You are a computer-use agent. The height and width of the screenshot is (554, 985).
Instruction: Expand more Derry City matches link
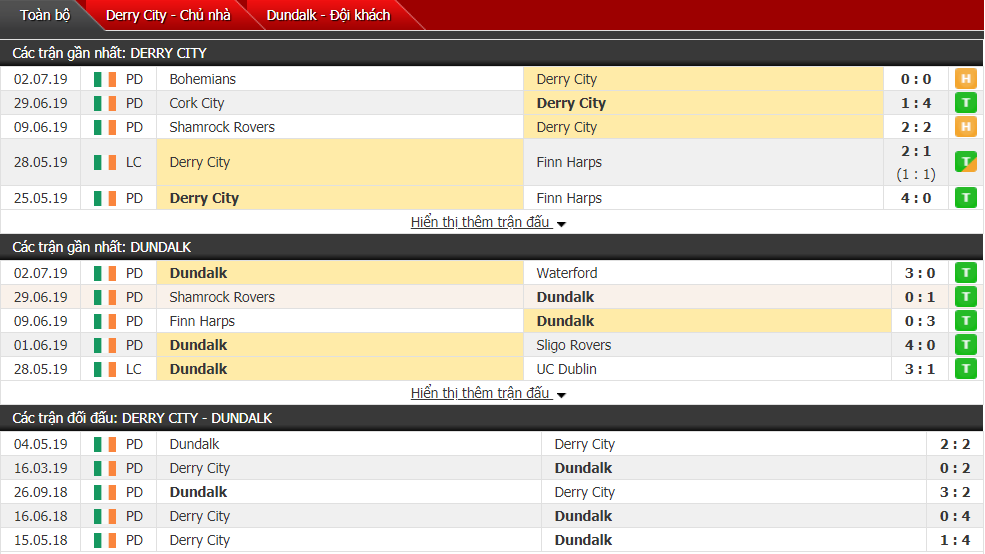[x=488, y=222]
